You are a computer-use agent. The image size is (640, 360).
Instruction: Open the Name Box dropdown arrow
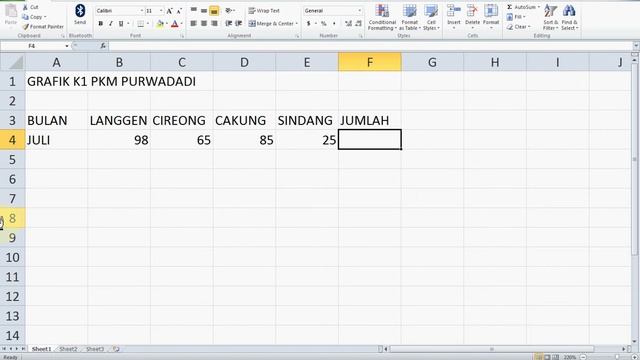(67, 46)
